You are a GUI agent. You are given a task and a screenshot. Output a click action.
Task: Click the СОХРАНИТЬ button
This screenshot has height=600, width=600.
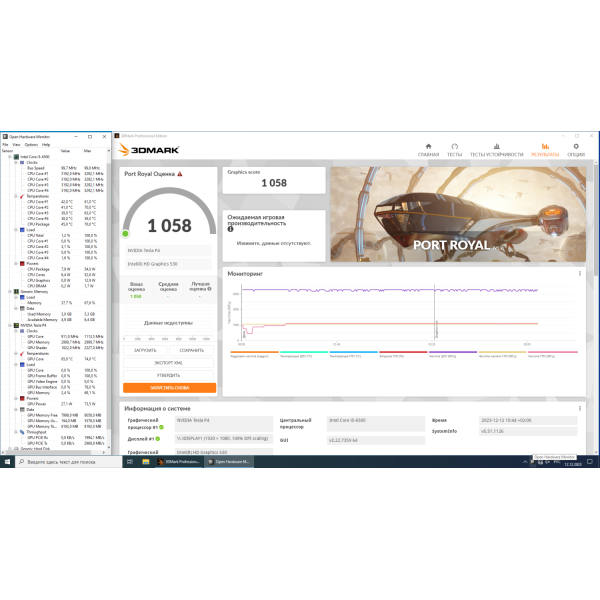point(191,350)
